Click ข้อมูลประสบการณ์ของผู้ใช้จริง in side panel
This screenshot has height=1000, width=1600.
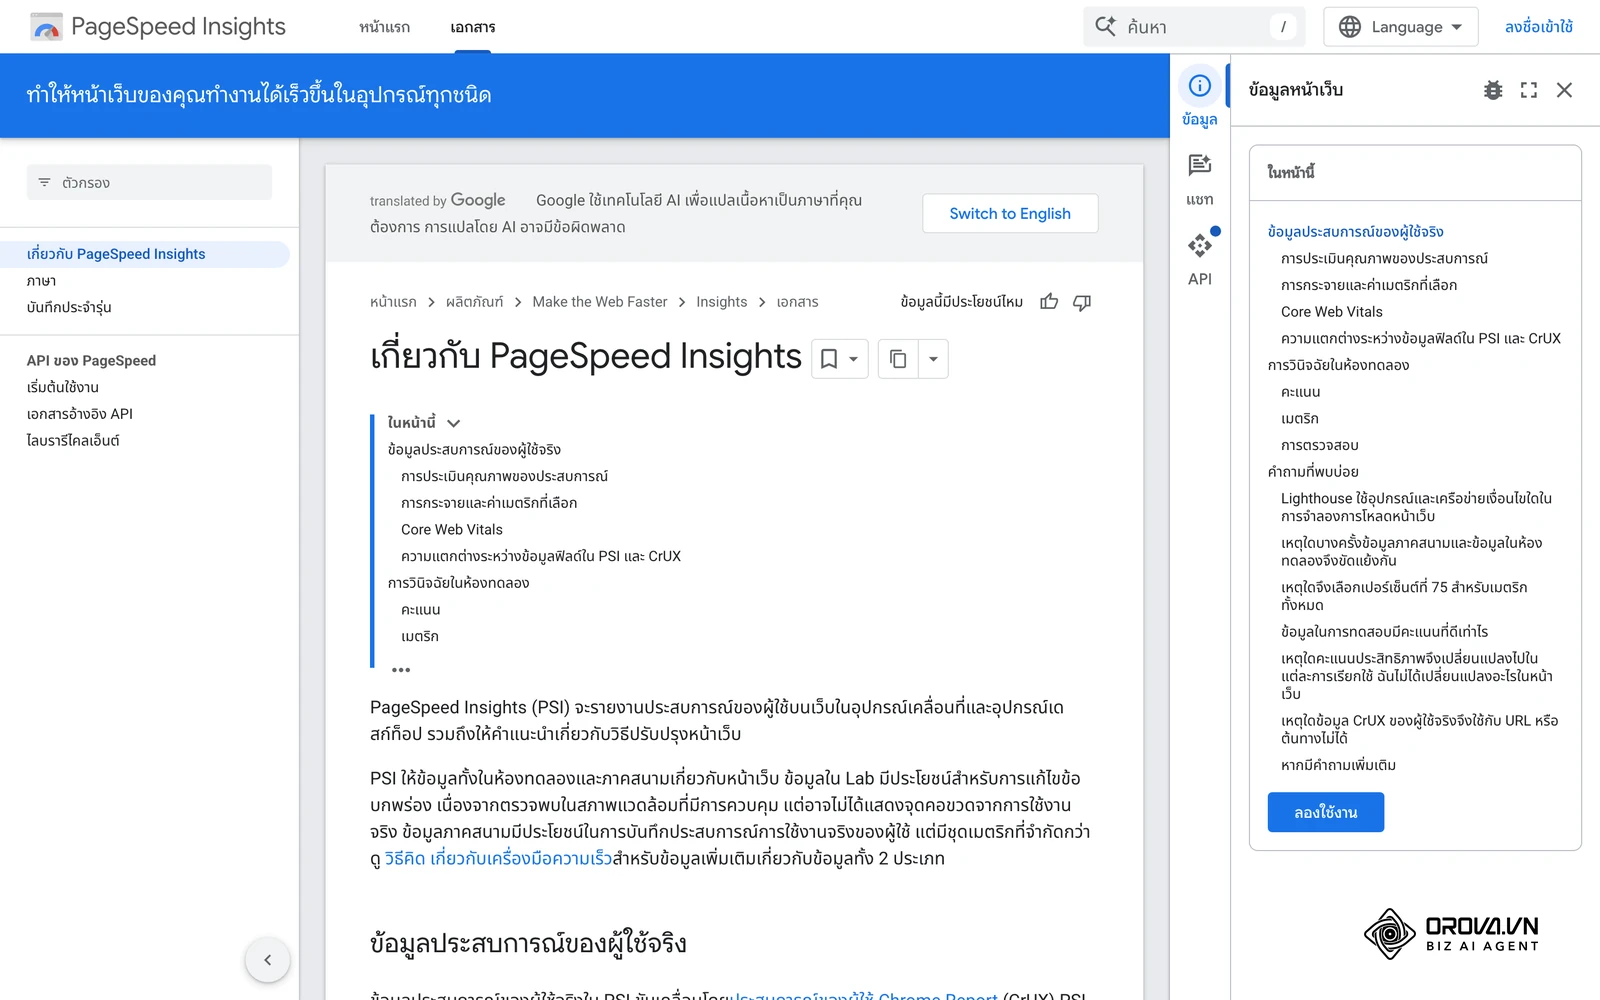click(x=1356, y=231)
